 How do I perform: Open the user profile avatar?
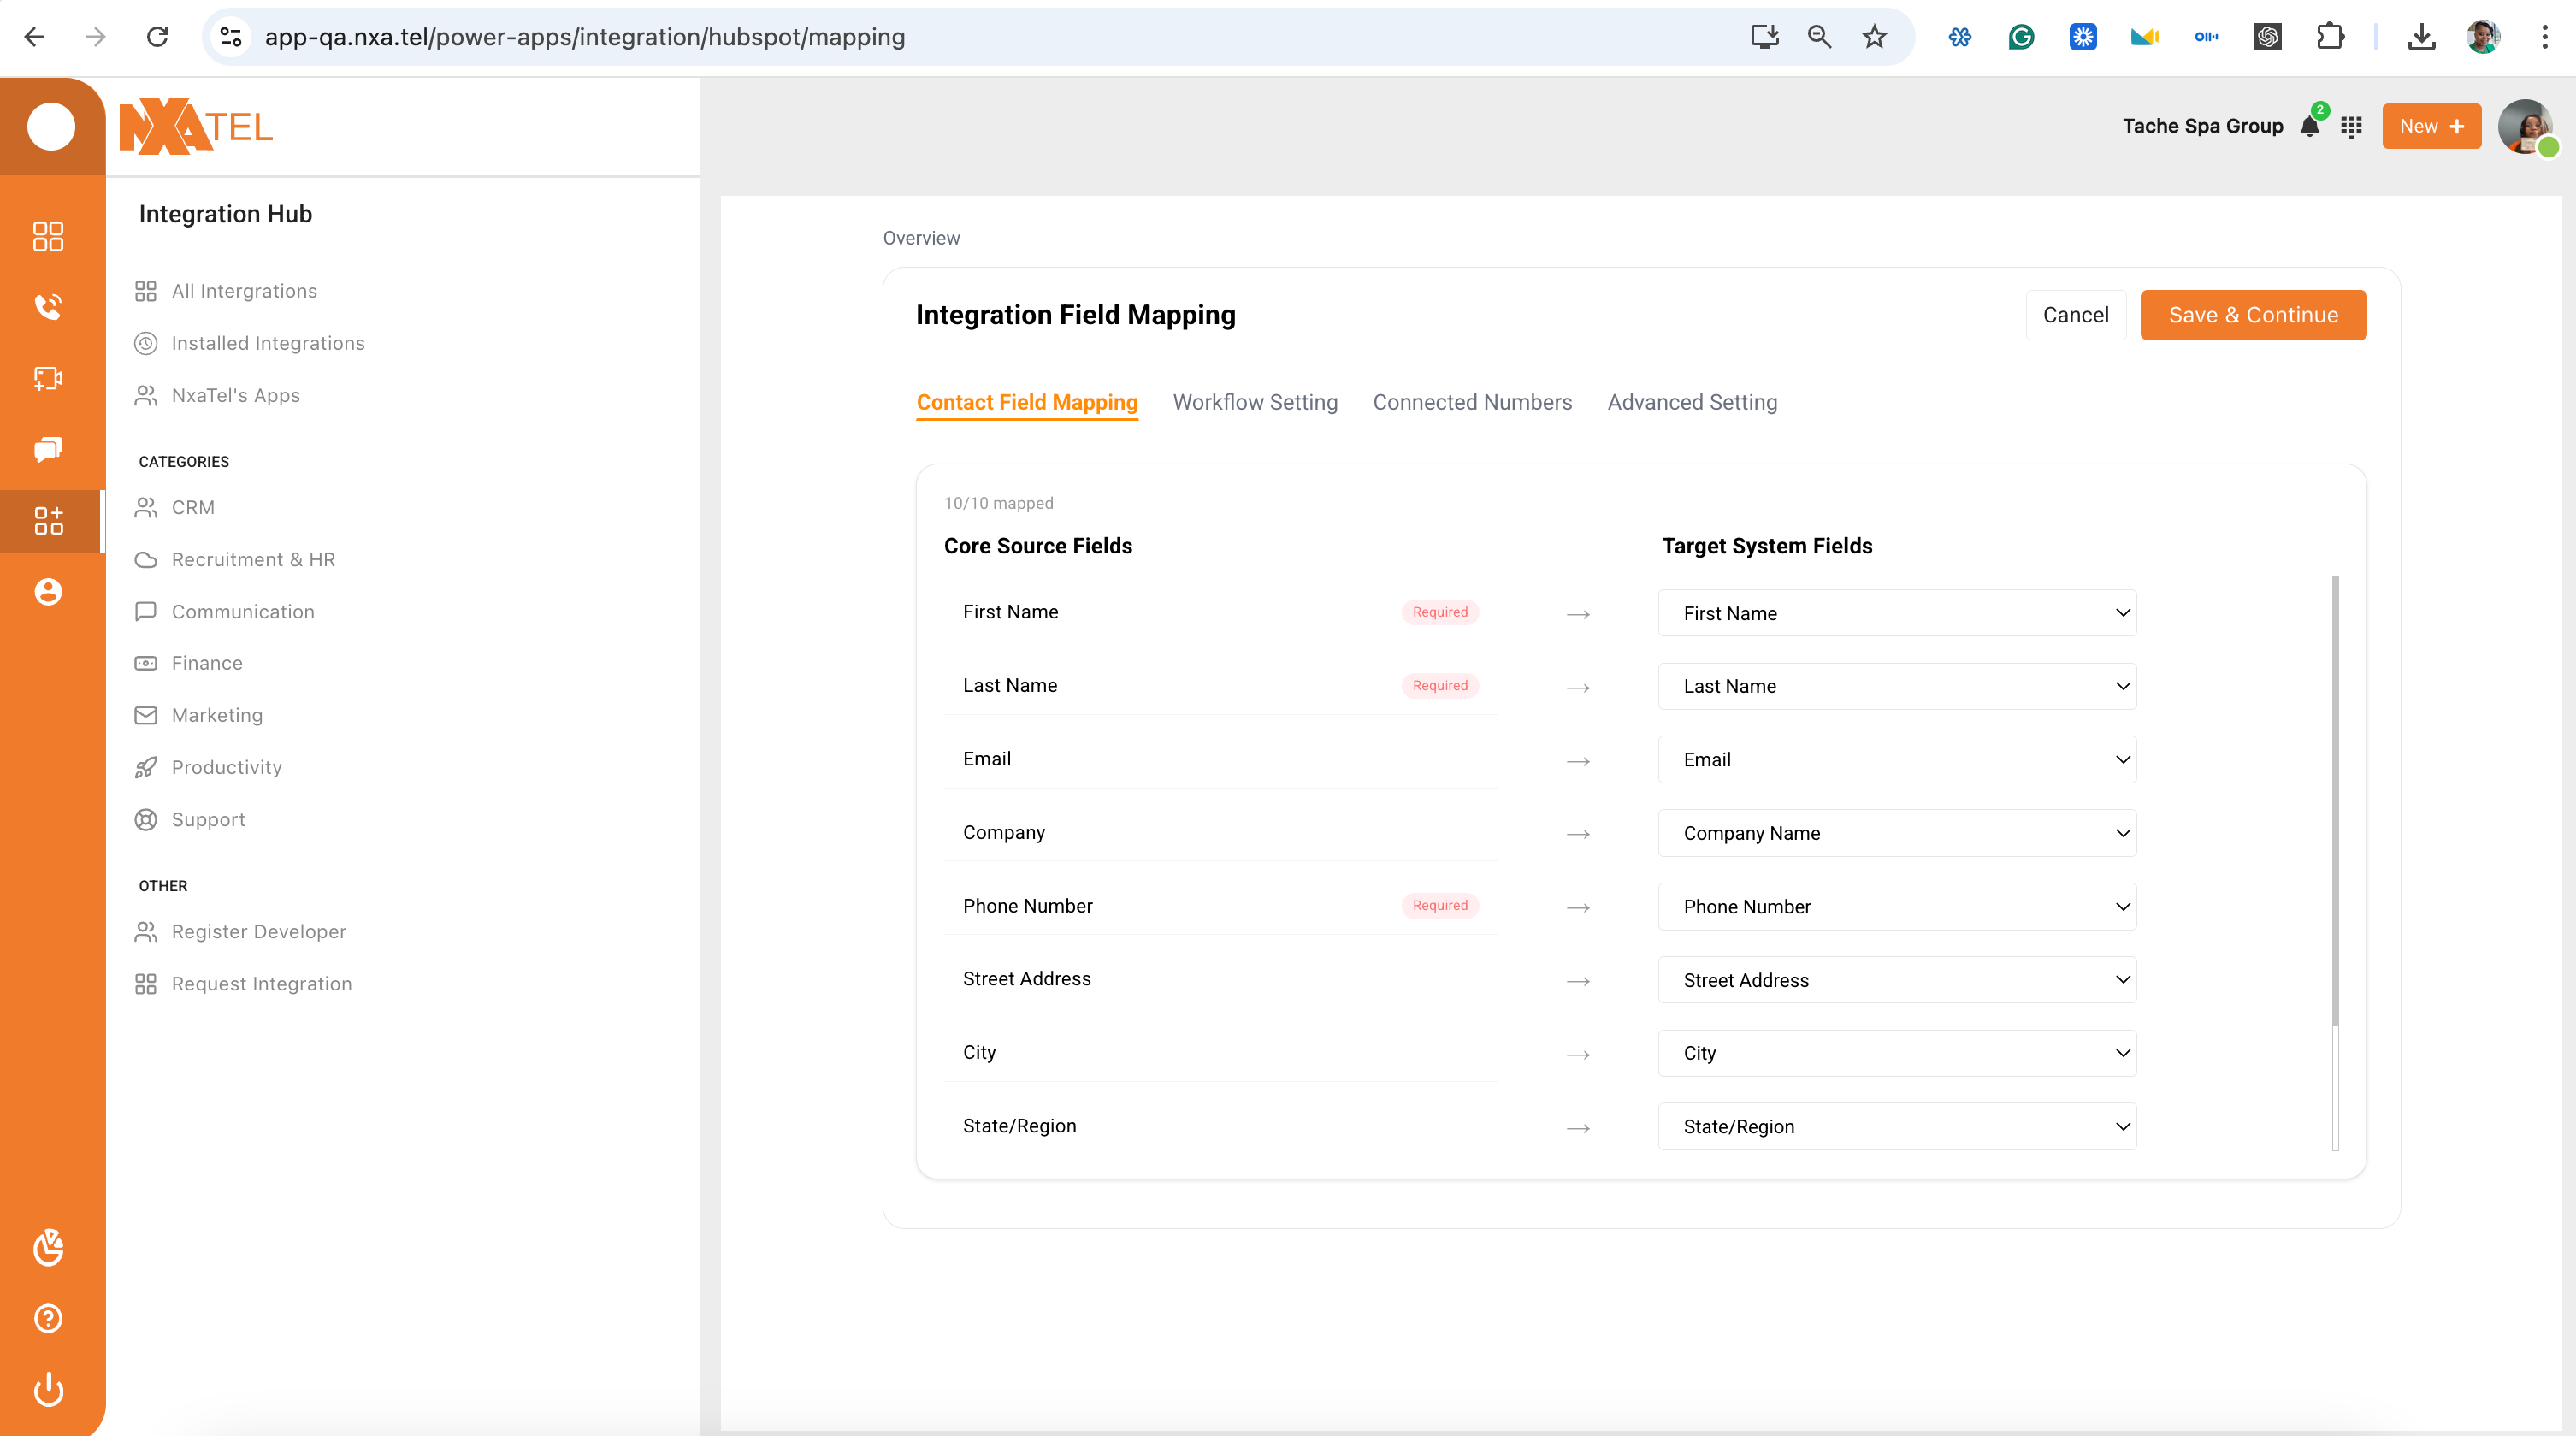coord(2525,126)
